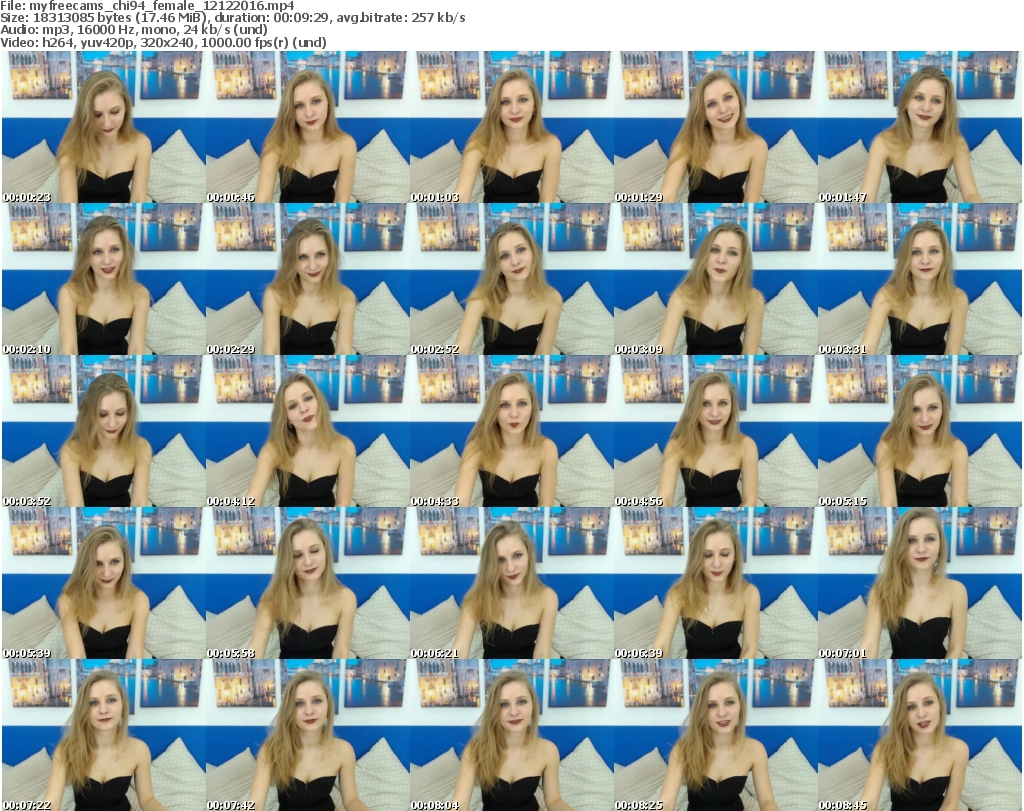The image size is (1024, 811).
Task: Choose the thumbnail frame stamped 00:05:39
Action: click(x=104, y=583)
